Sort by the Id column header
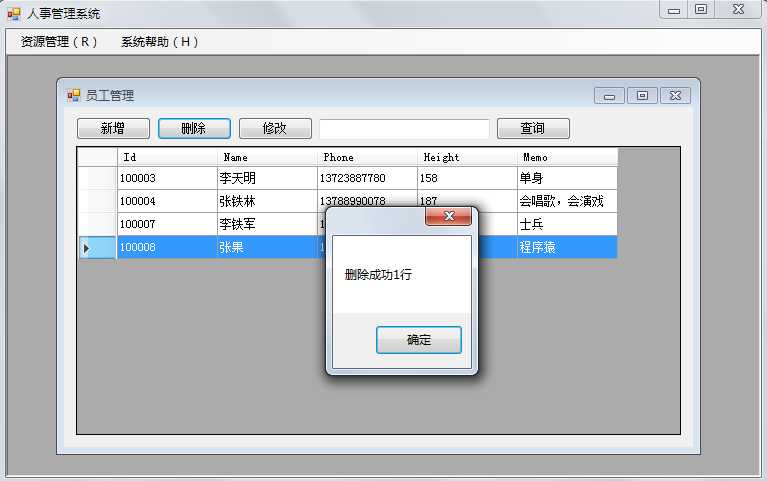 167,157
